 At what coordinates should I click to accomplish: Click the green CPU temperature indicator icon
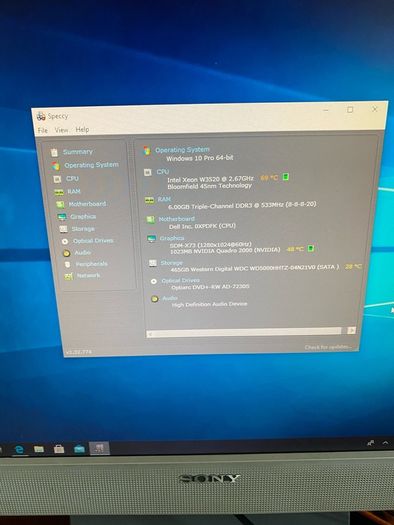[286, 177]
